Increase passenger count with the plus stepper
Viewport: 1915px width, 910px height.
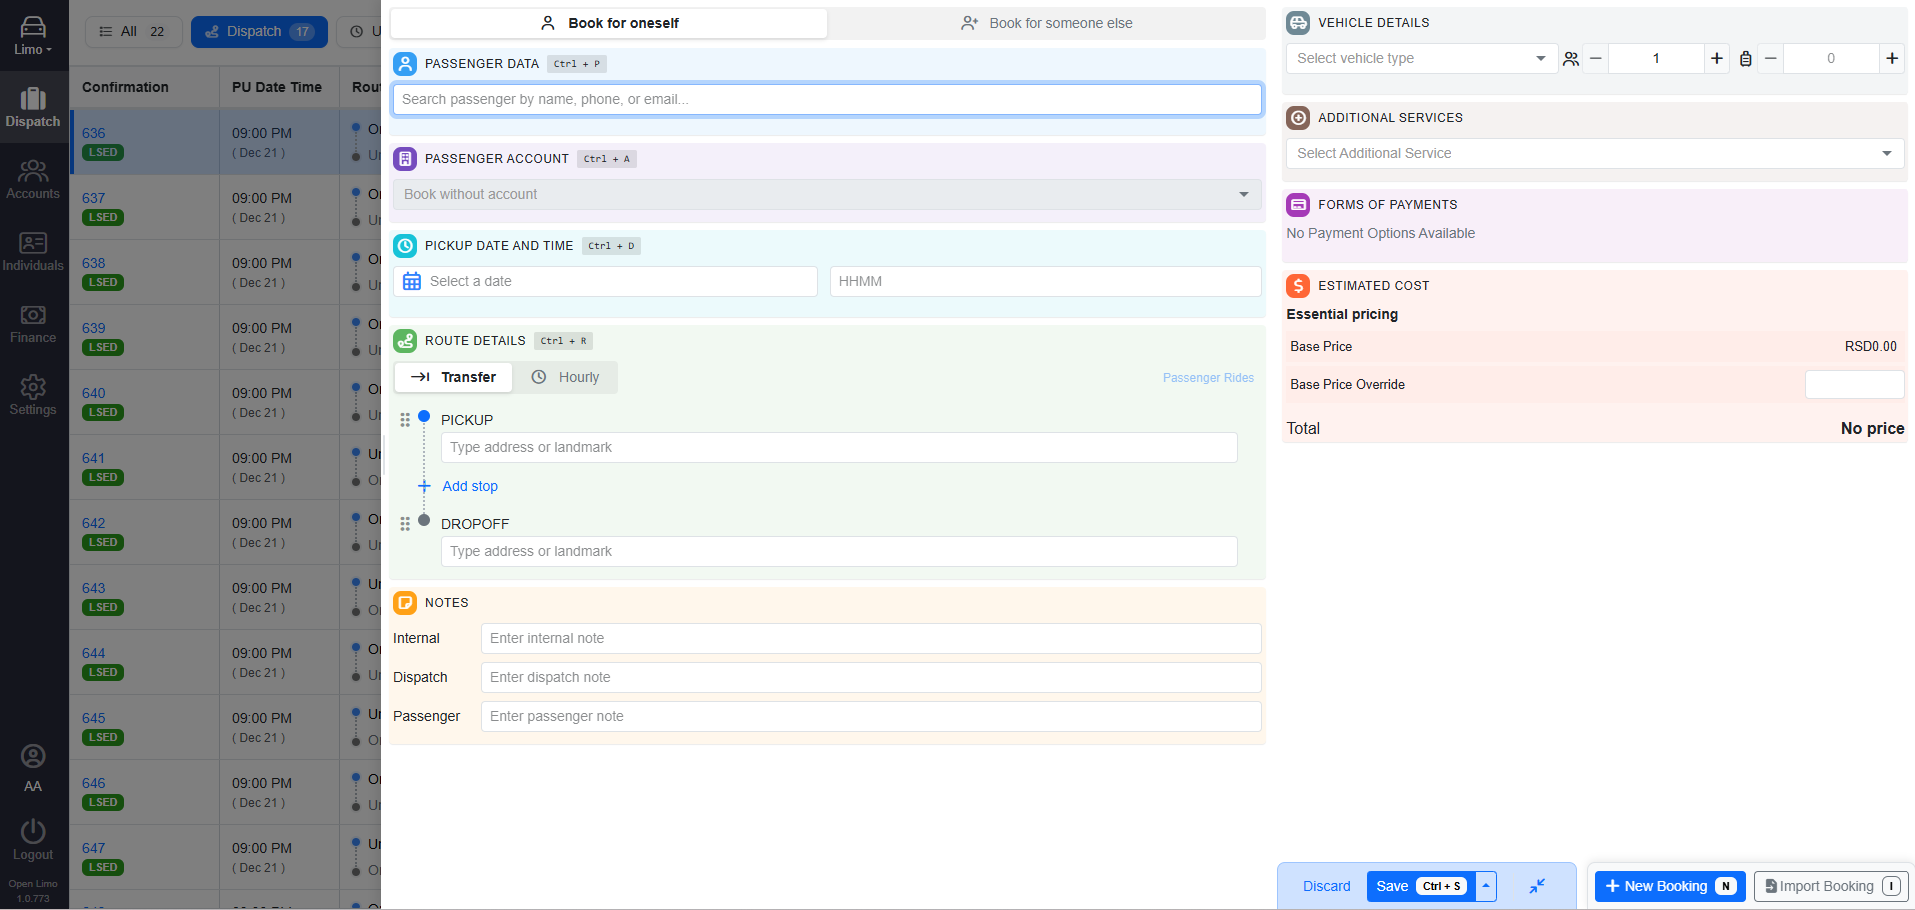(1716, 58)
